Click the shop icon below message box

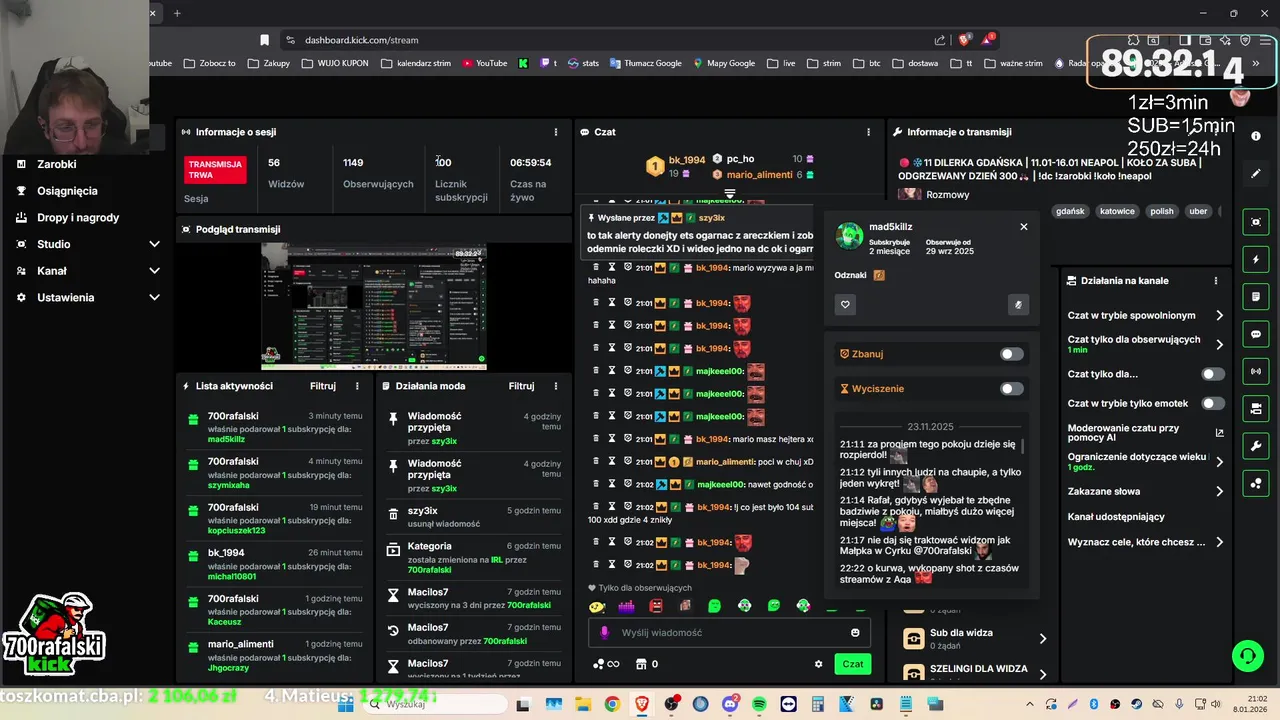[x=641, y=664]
